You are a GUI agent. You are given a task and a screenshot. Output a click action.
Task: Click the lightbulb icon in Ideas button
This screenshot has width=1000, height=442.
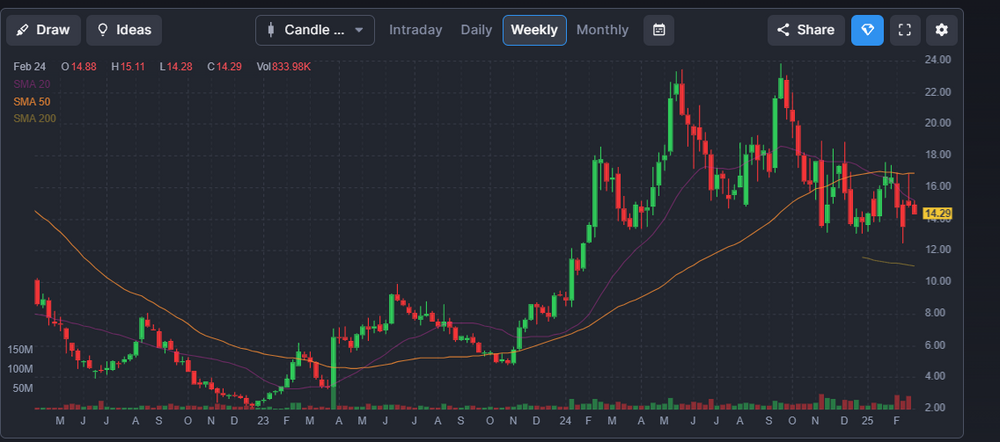[x=102, y=30]
